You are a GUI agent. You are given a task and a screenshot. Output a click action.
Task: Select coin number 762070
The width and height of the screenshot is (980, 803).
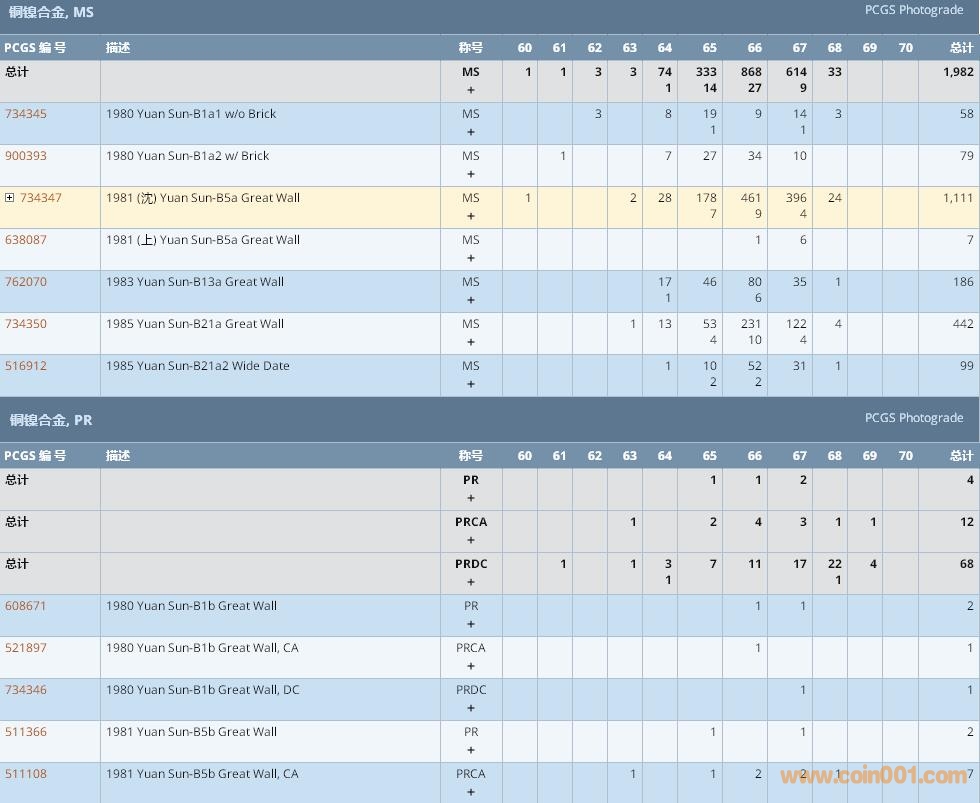tap(26, 282)
